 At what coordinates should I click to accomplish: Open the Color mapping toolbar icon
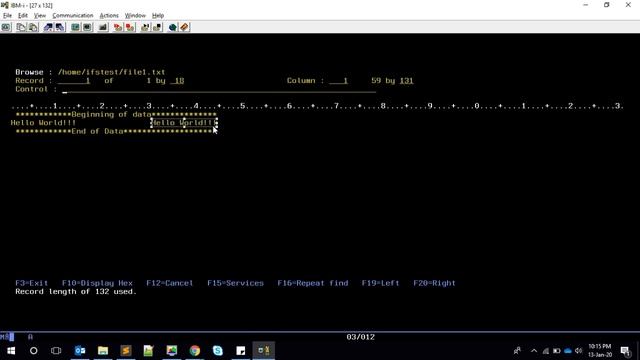point(87,27)
